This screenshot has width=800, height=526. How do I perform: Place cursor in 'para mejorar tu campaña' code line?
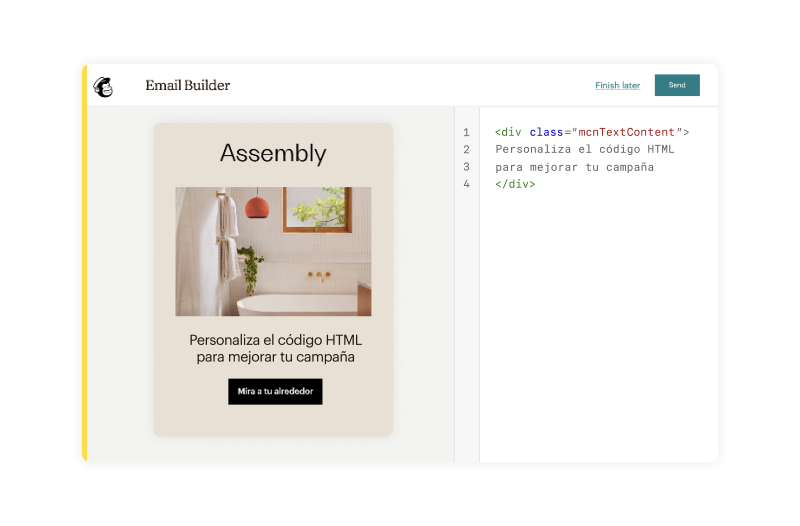574,167
